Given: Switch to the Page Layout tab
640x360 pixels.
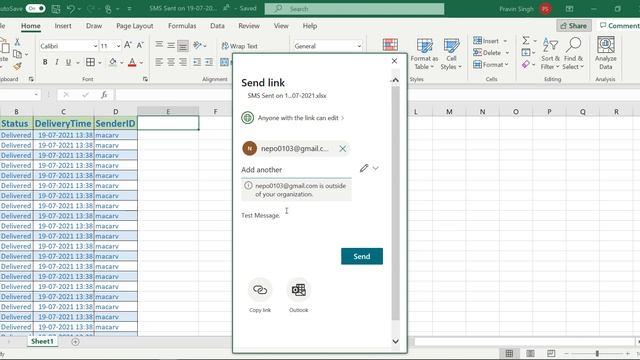Looking at the screenshot, I should [x=135, y=26].
